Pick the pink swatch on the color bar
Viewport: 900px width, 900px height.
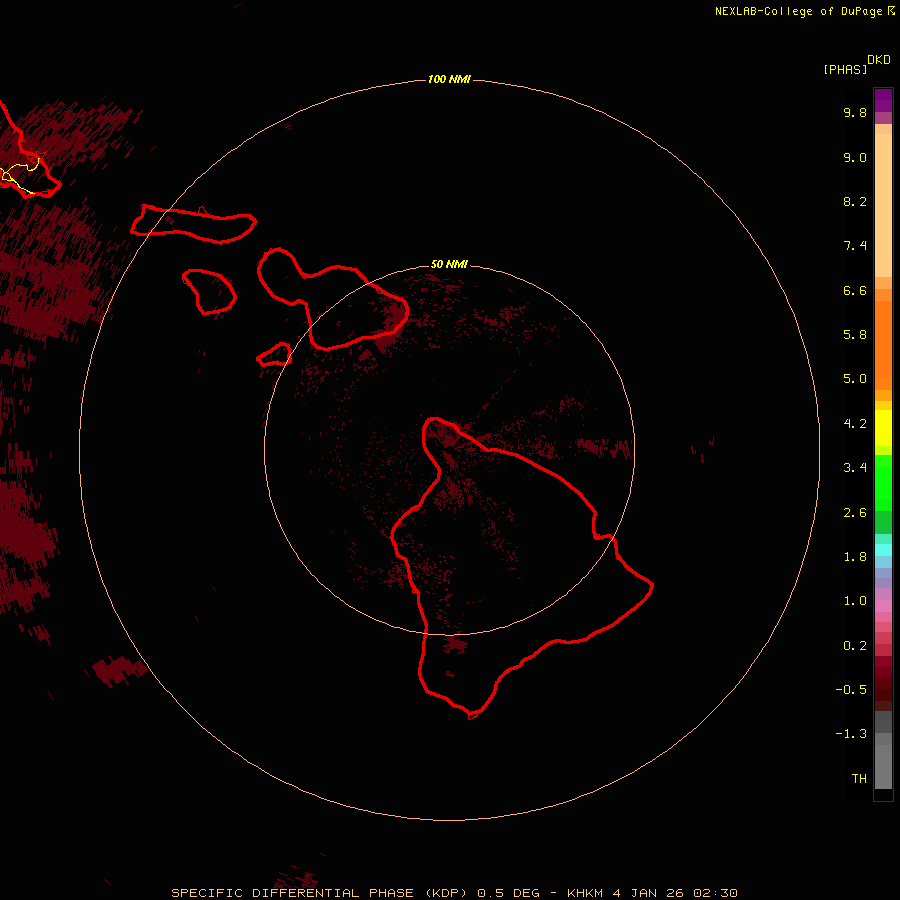(x=883, y=606)
